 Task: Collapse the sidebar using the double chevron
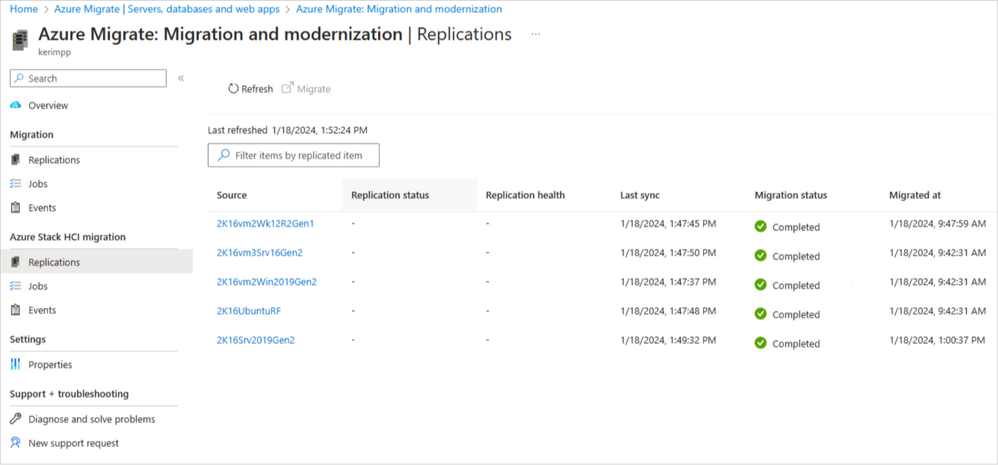tap(181, 78)
